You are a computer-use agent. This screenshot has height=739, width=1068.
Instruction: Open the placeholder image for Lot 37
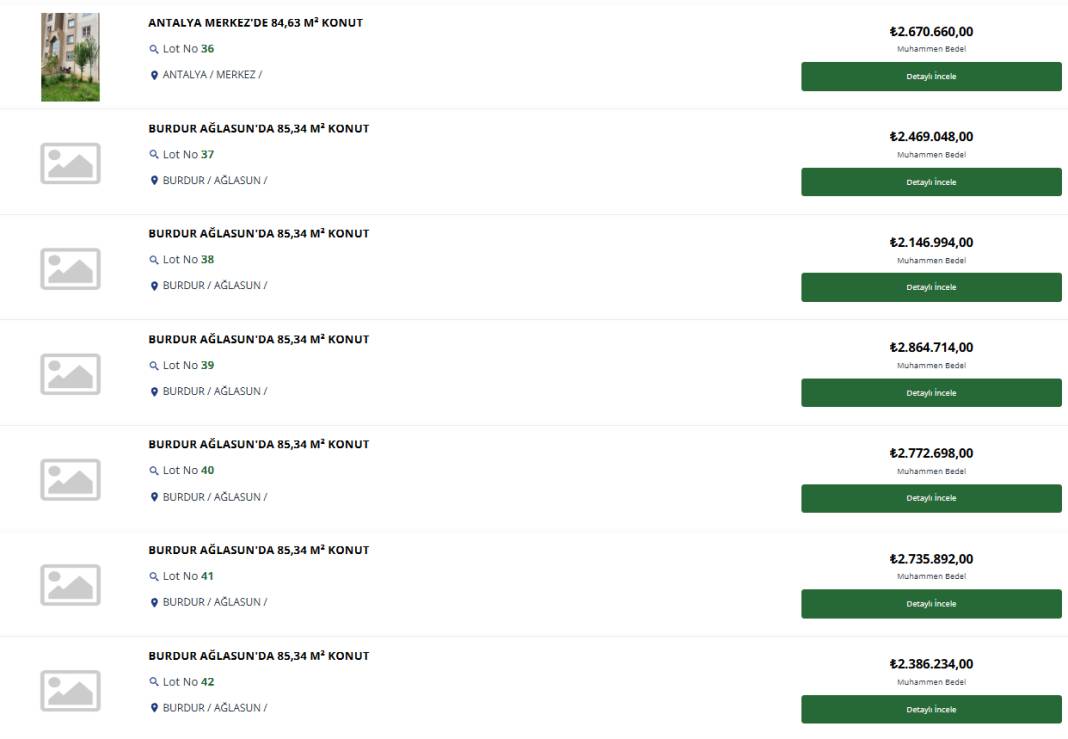click(x=70, y=163)
